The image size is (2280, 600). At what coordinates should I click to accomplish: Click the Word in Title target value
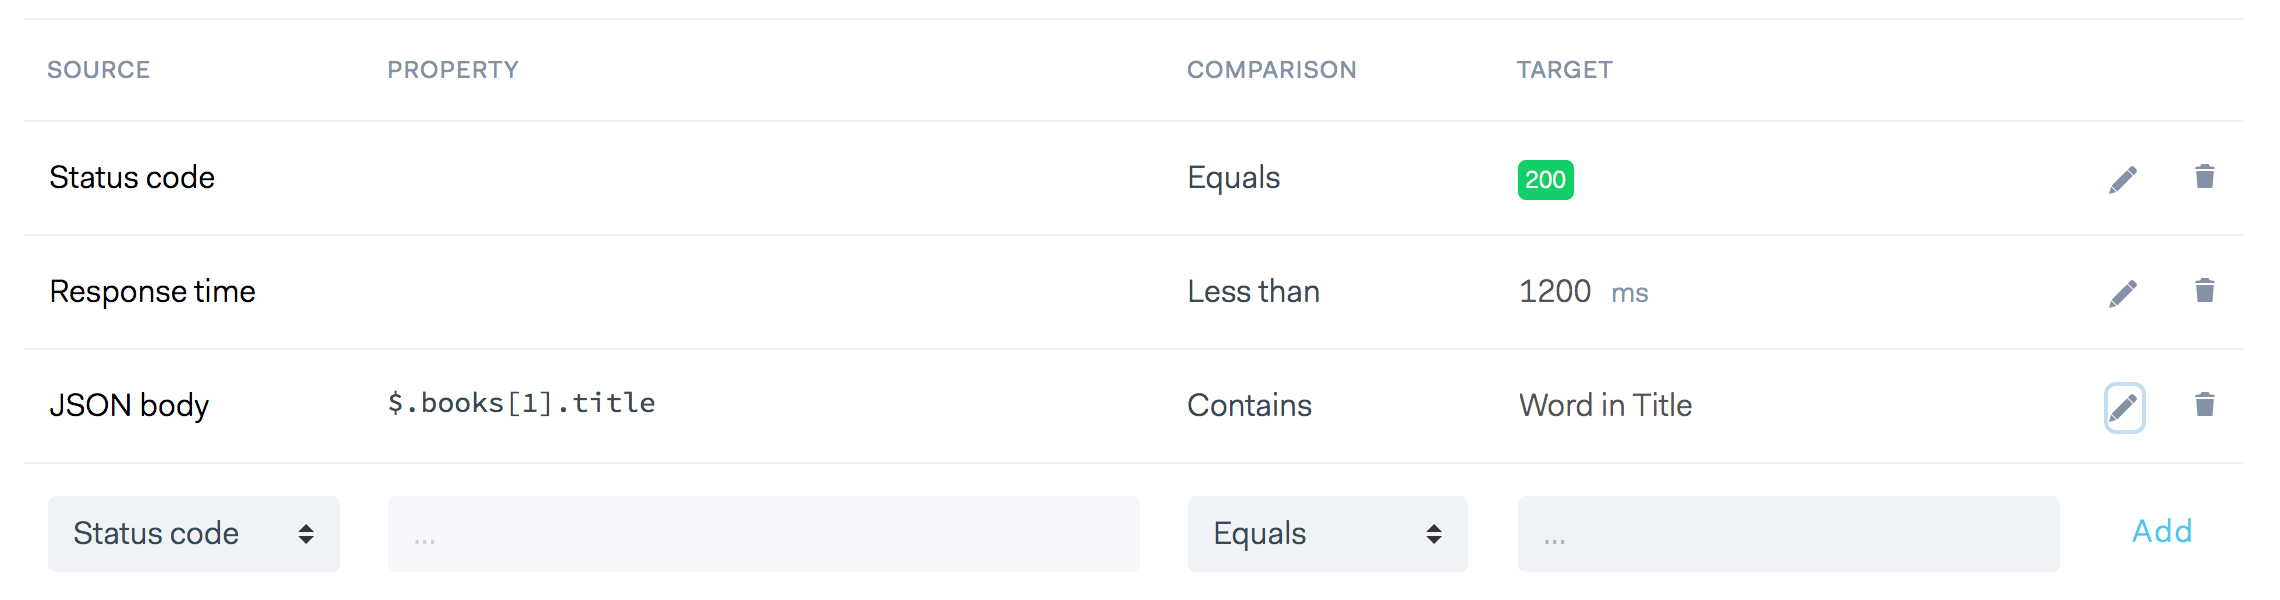click(x=1604, y=405)
